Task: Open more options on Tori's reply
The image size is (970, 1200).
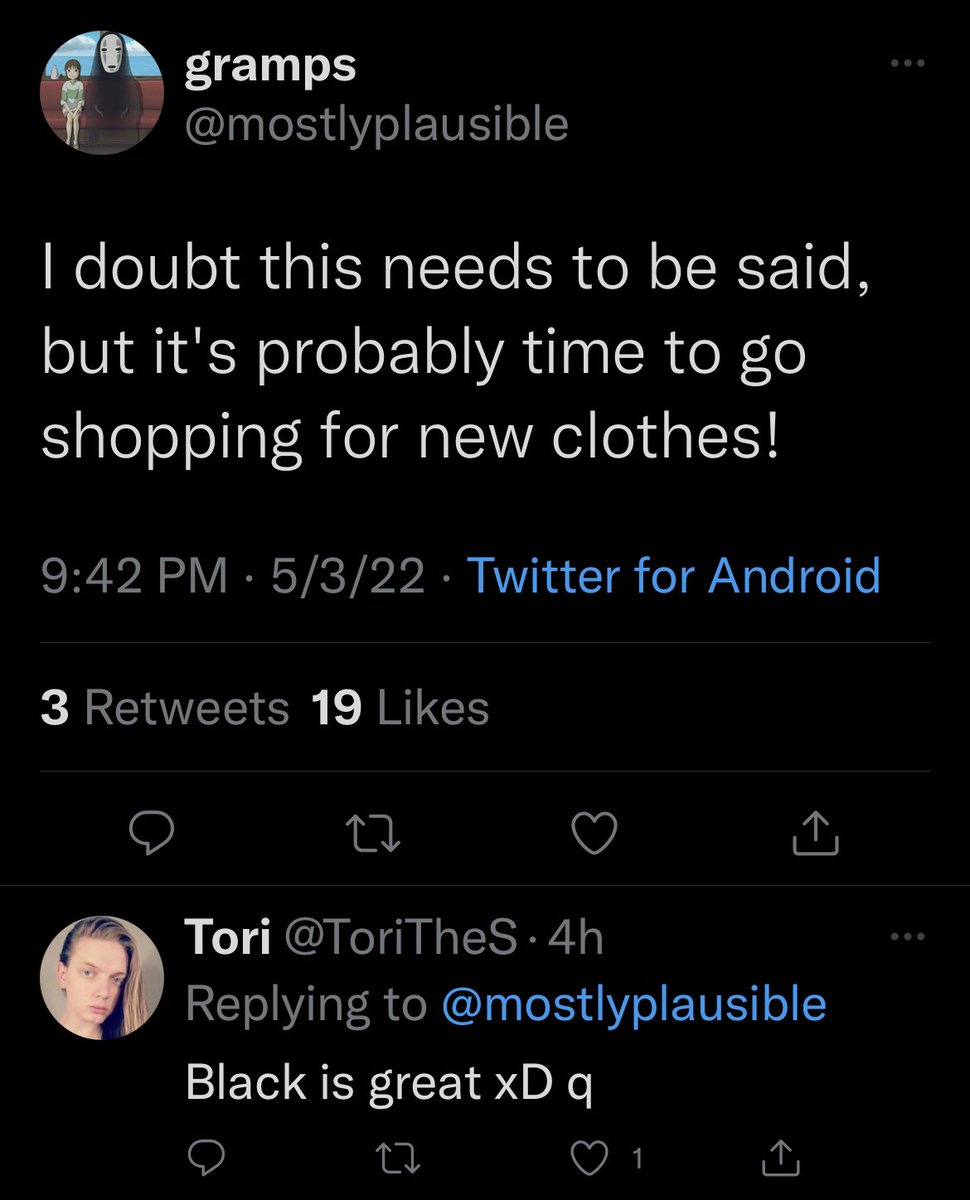Action: point(908,937)
